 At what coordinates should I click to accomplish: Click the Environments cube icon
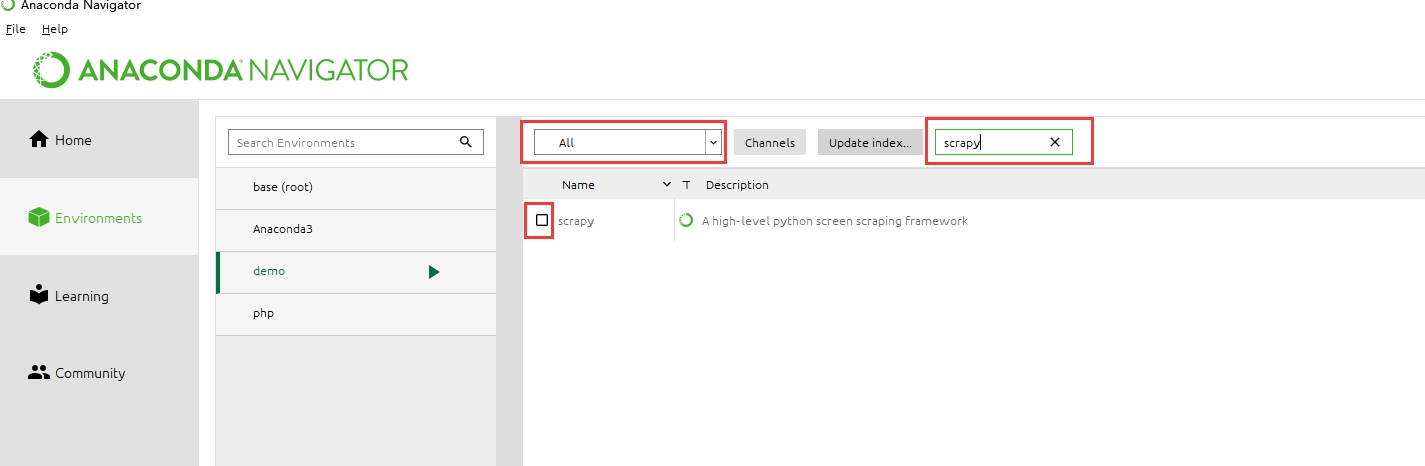pos(39,218)
